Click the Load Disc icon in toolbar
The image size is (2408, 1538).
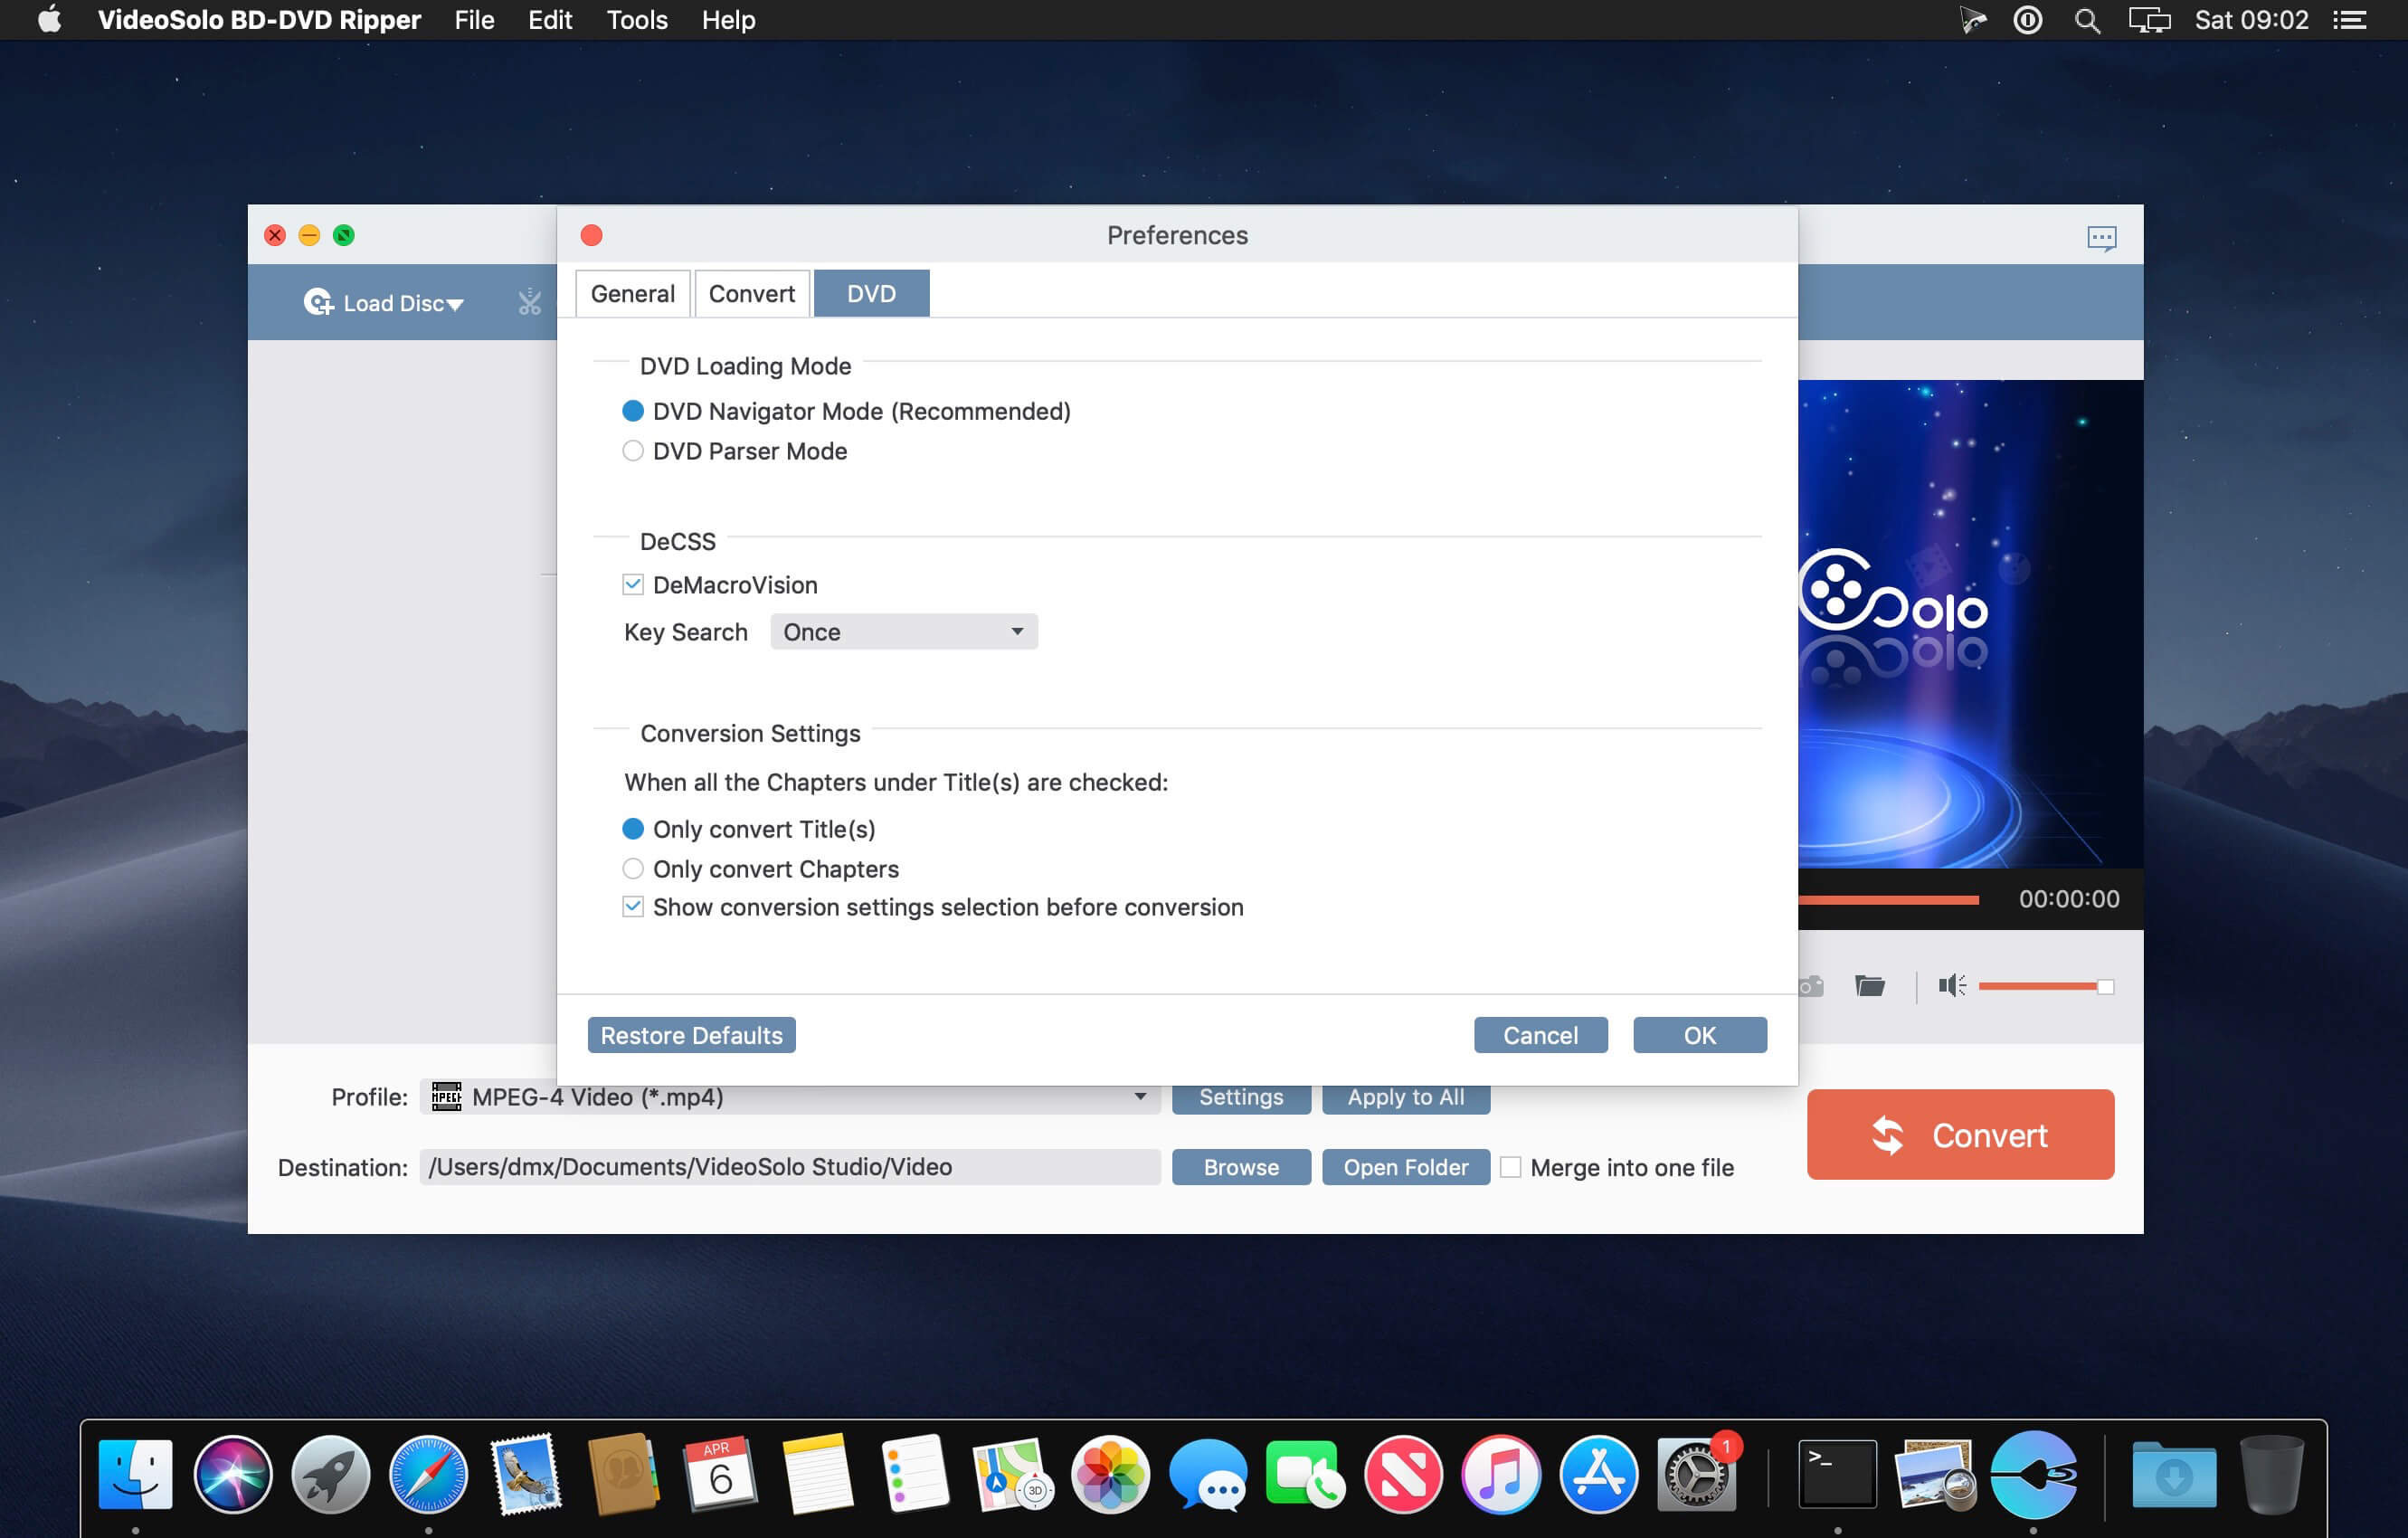[319, 302]
